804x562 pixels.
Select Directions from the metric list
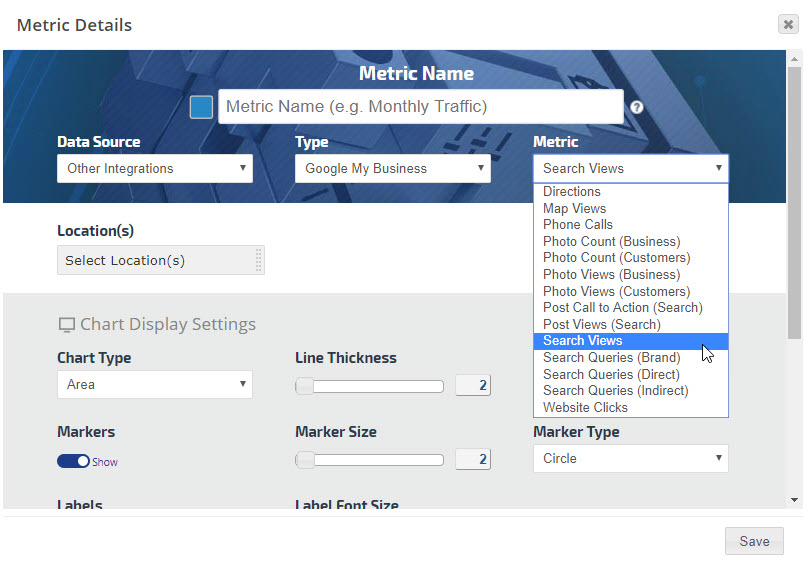click(x=572, y=192)
